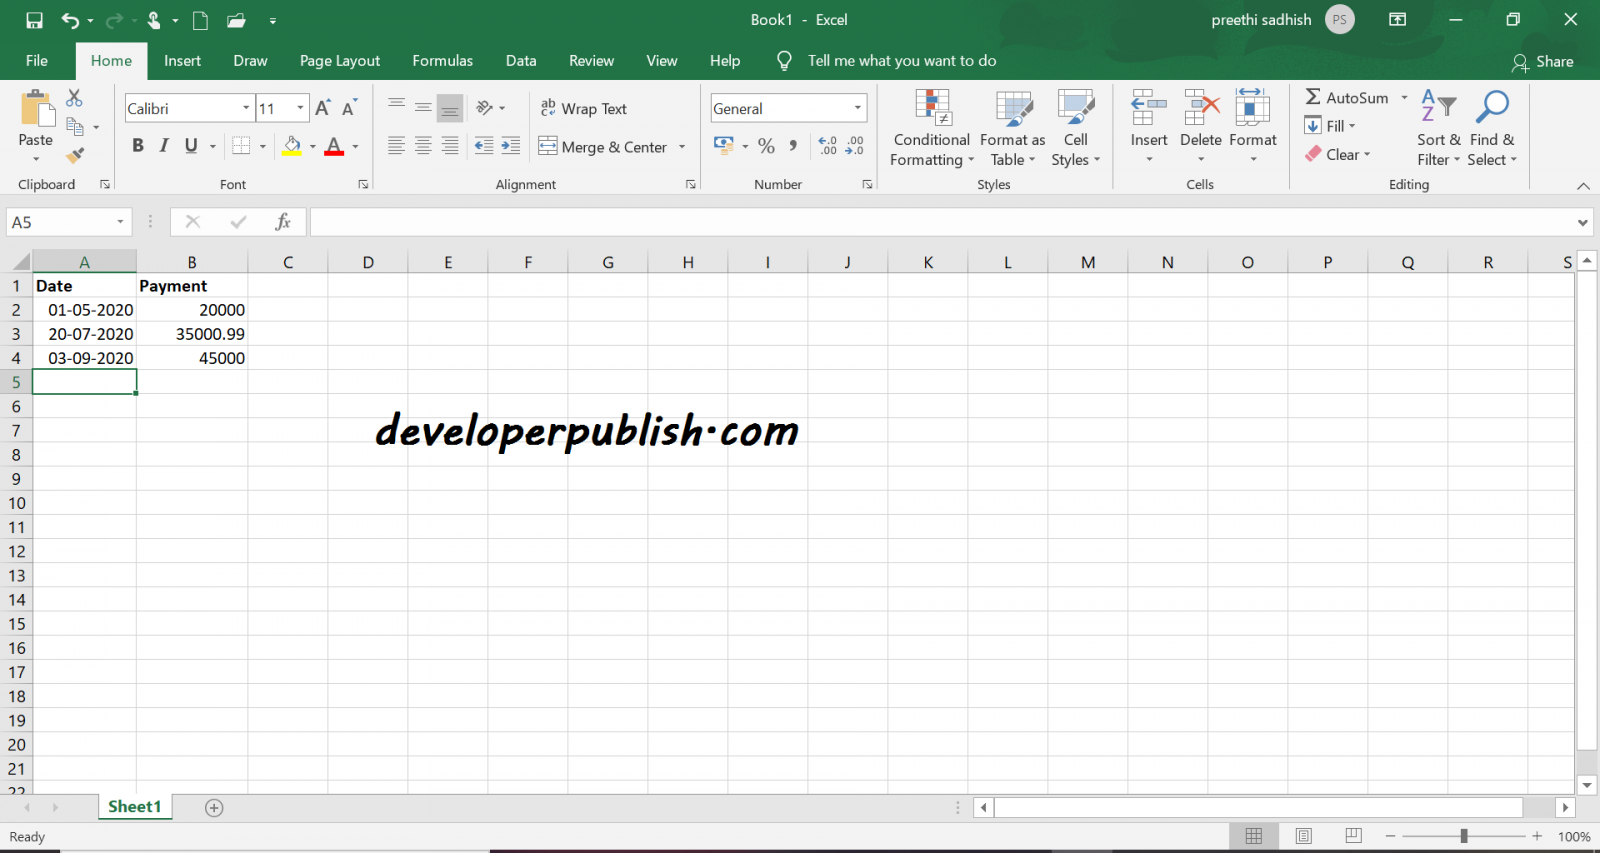Image resolution: width=1600 pixels, height=853 pixels.
Task: Open the Page Layout tab
Action: pyautogui.click(x=339, y=61)
